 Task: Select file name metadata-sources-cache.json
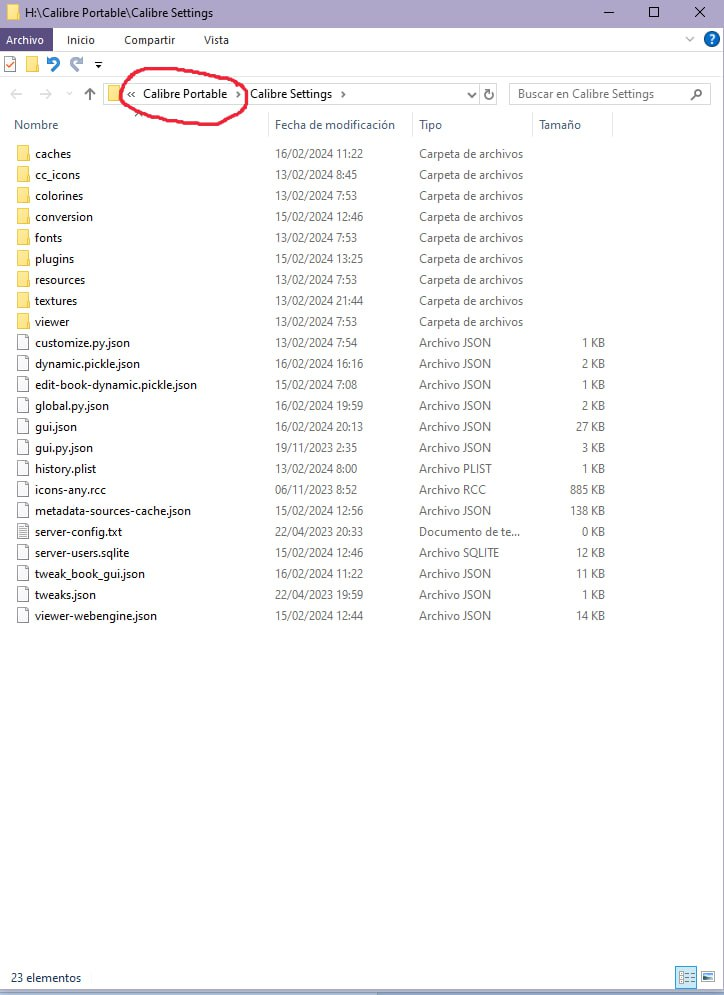point(113,510)
